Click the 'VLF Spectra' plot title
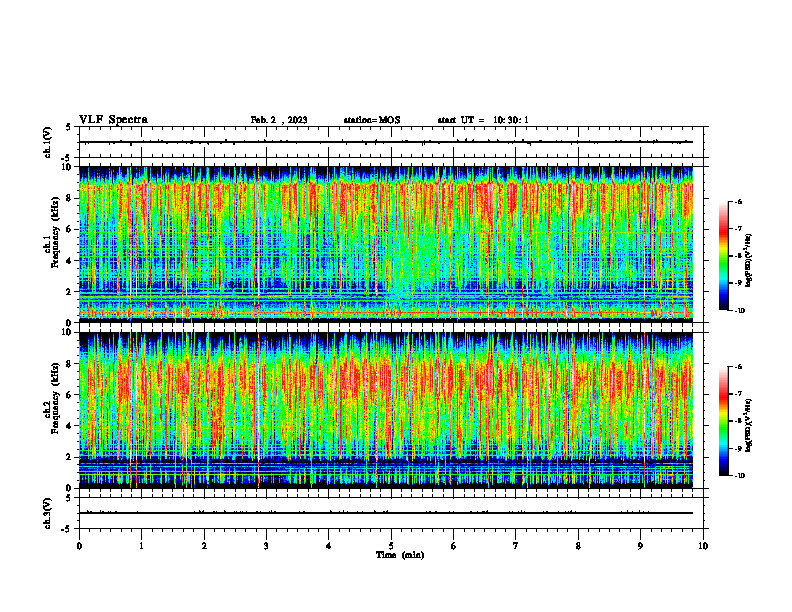 113,120
